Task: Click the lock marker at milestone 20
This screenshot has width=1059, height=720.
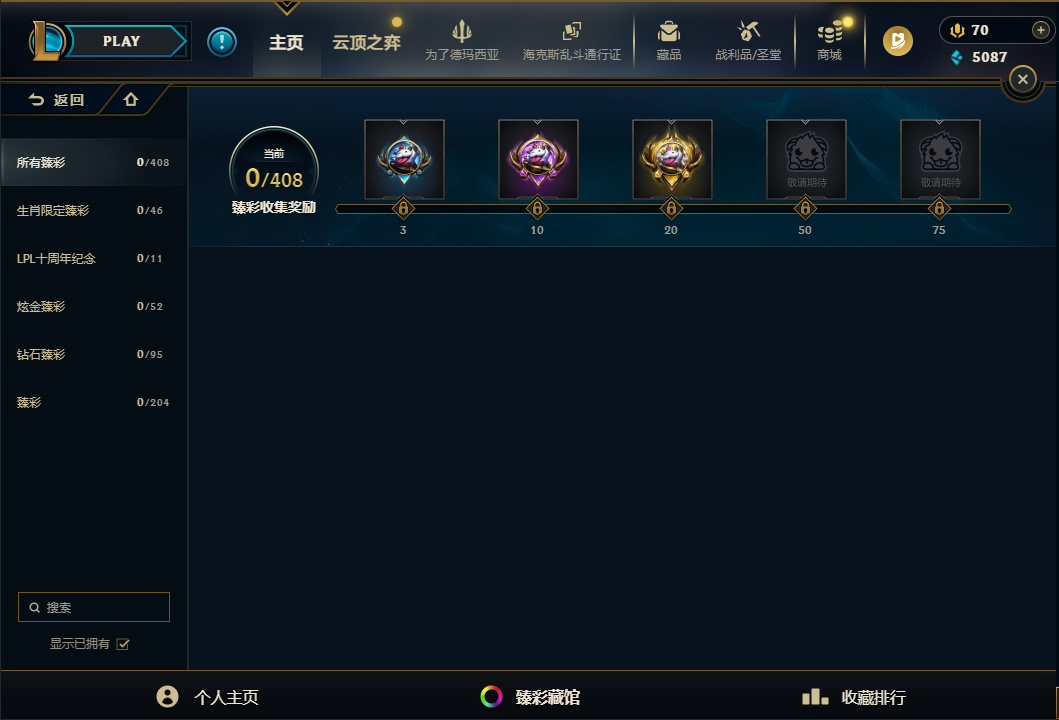Action: tap(671, 209)
